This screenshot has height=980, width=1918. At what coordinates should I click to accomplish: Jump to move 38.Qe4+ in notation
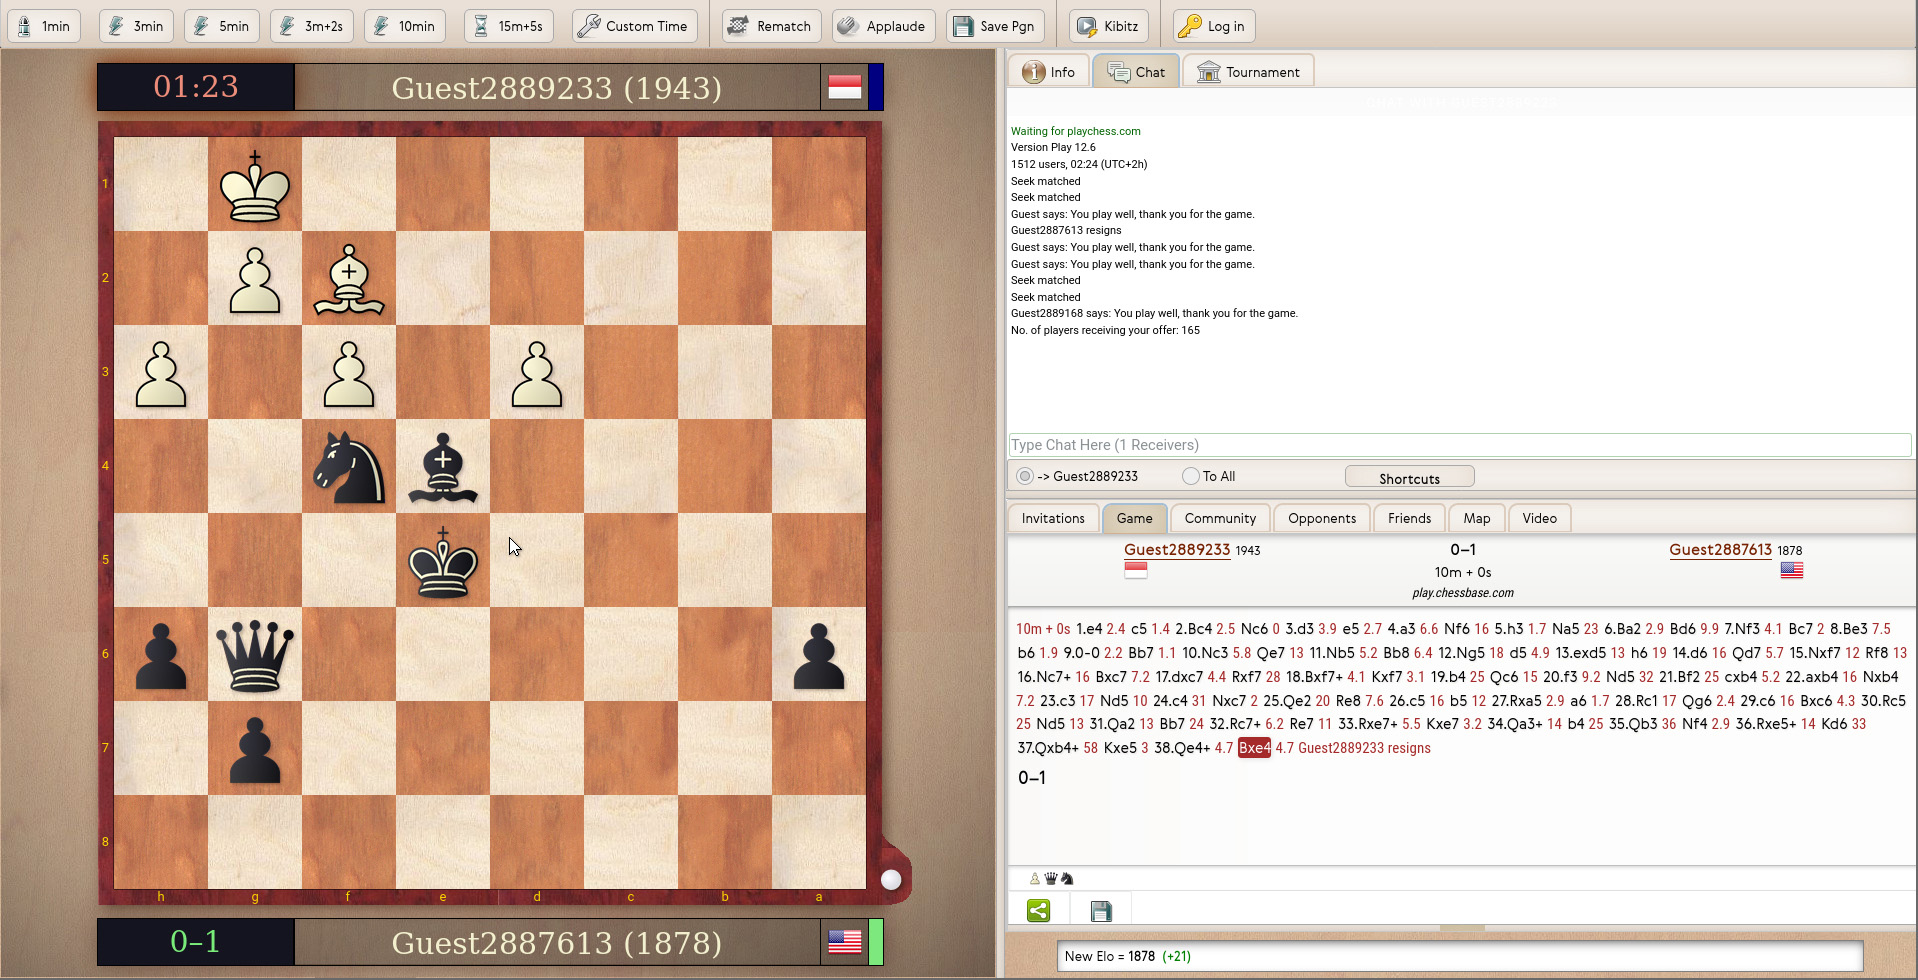(1182, 748)
